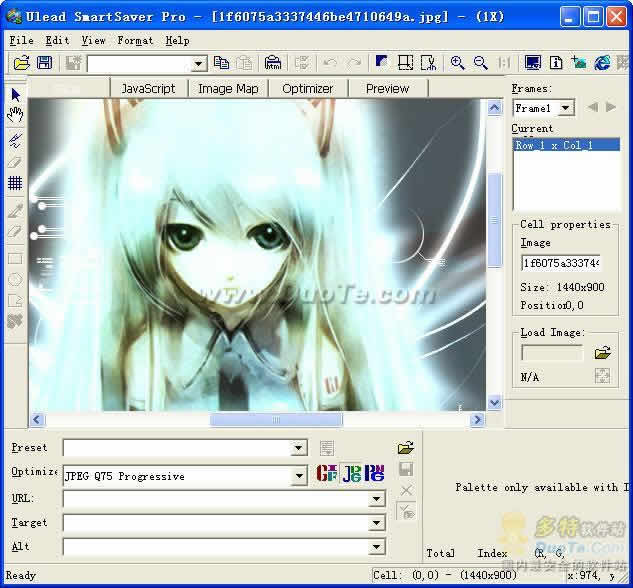This screenshot has height=588, width=633.
Task: Click the Copy toolbar icon
Action: [221, 63]
